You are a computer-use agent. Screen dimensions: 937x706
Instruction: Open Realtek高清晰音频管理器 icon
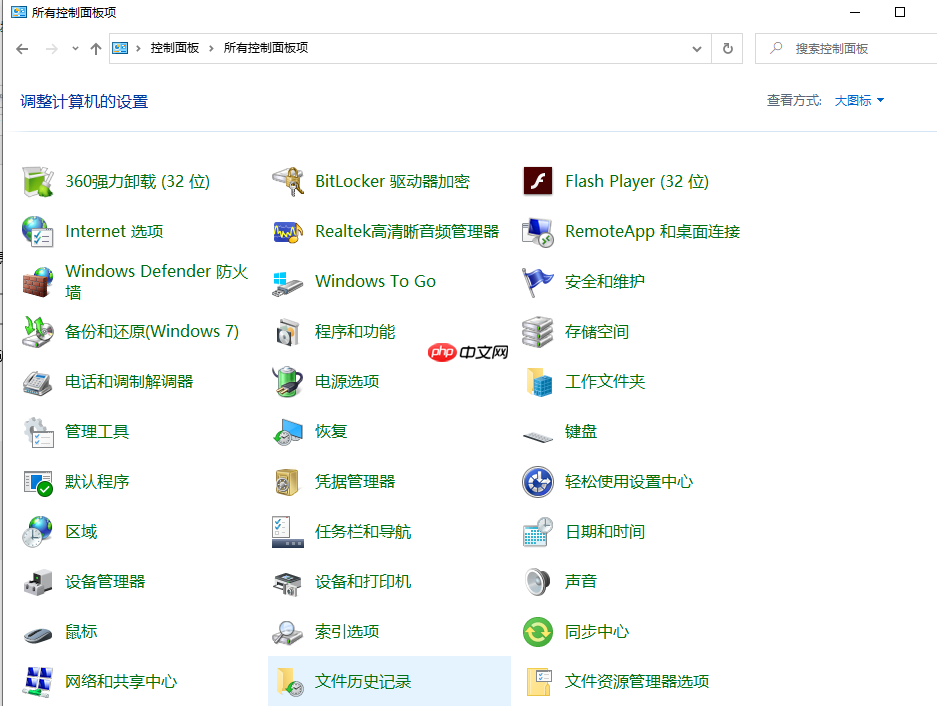click(x=288, y=232)
